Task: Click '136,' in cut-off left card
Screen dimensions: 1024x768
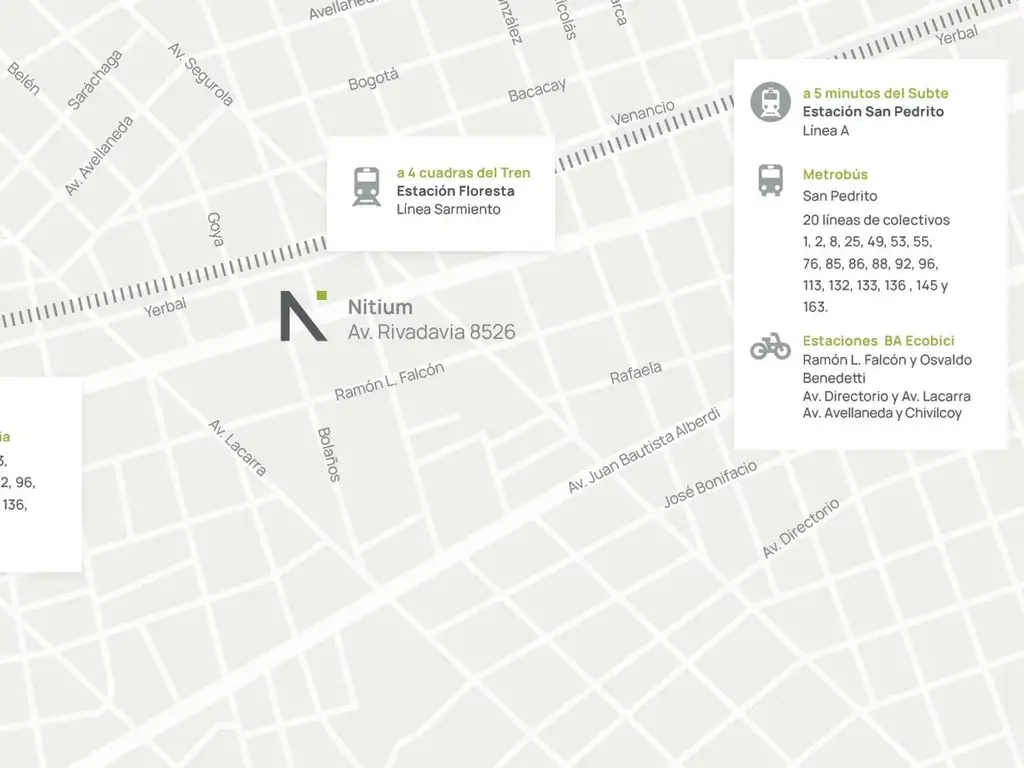Action: (14, 505)
